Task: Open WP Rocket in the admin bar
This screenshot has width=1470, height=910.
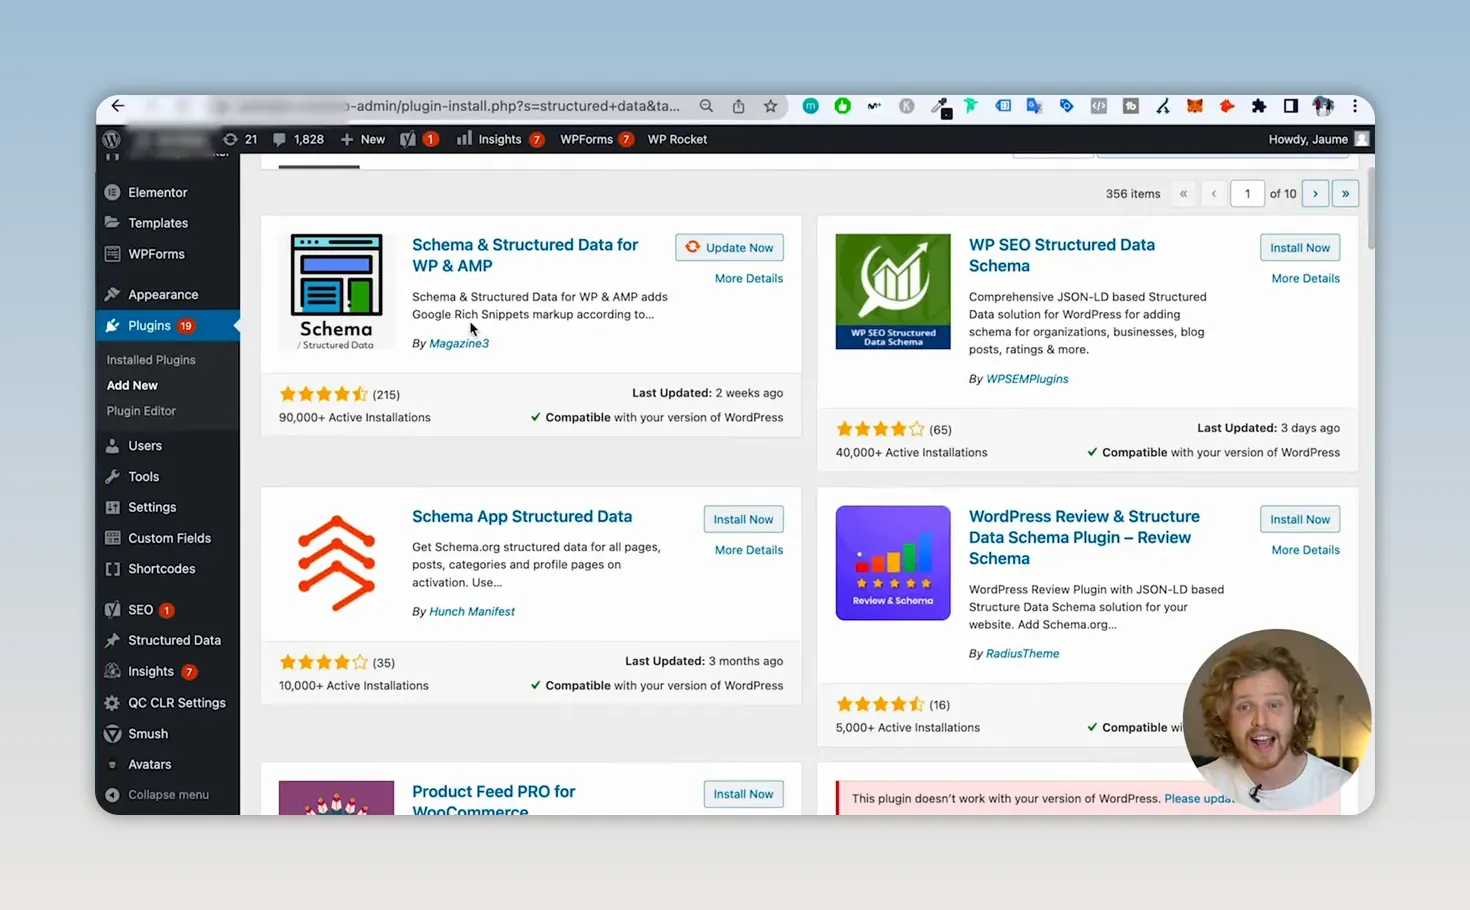Action: tap(677, 139)
